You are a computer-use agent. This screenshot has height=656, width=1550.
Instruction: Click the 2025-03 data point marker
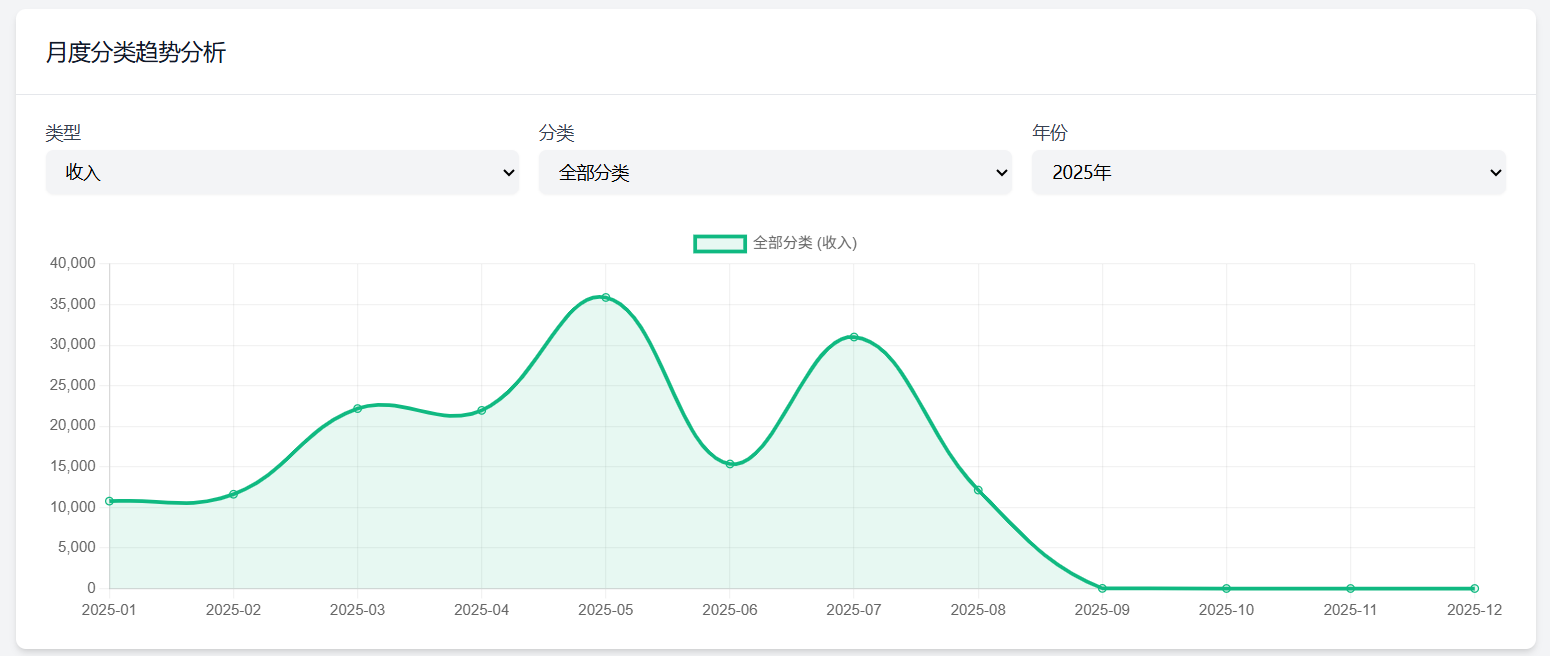click(x=358, y=408)
